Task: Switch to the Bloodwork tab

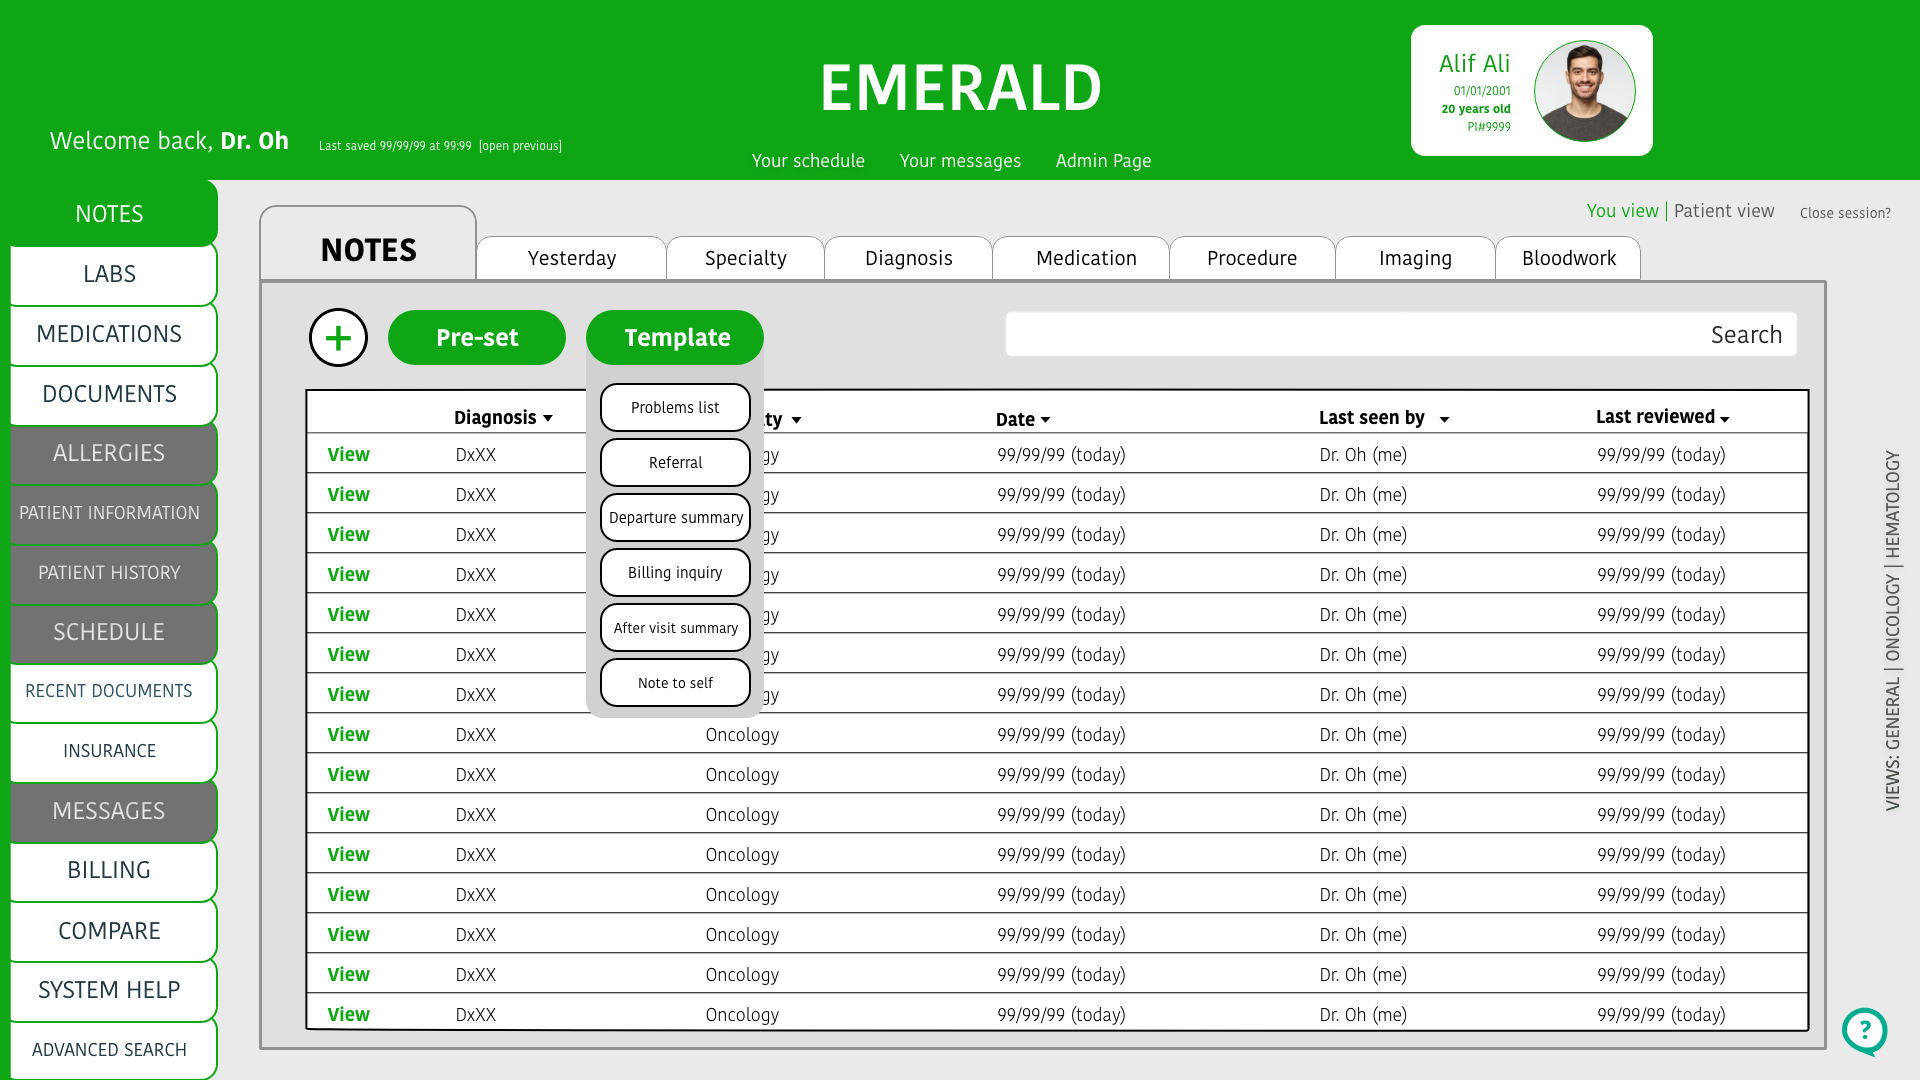Action: [x=1569, y=258]
